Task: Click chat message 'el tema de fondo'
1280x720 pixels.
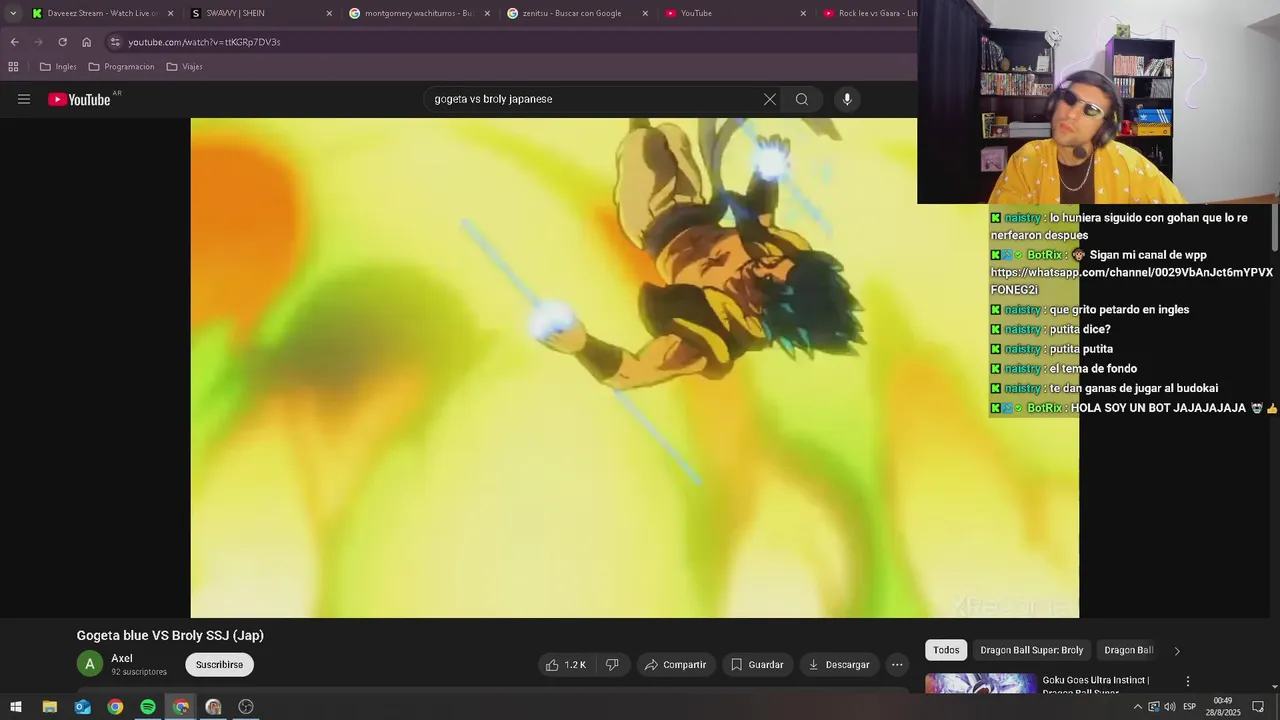Action: [x=1093, y=369]
